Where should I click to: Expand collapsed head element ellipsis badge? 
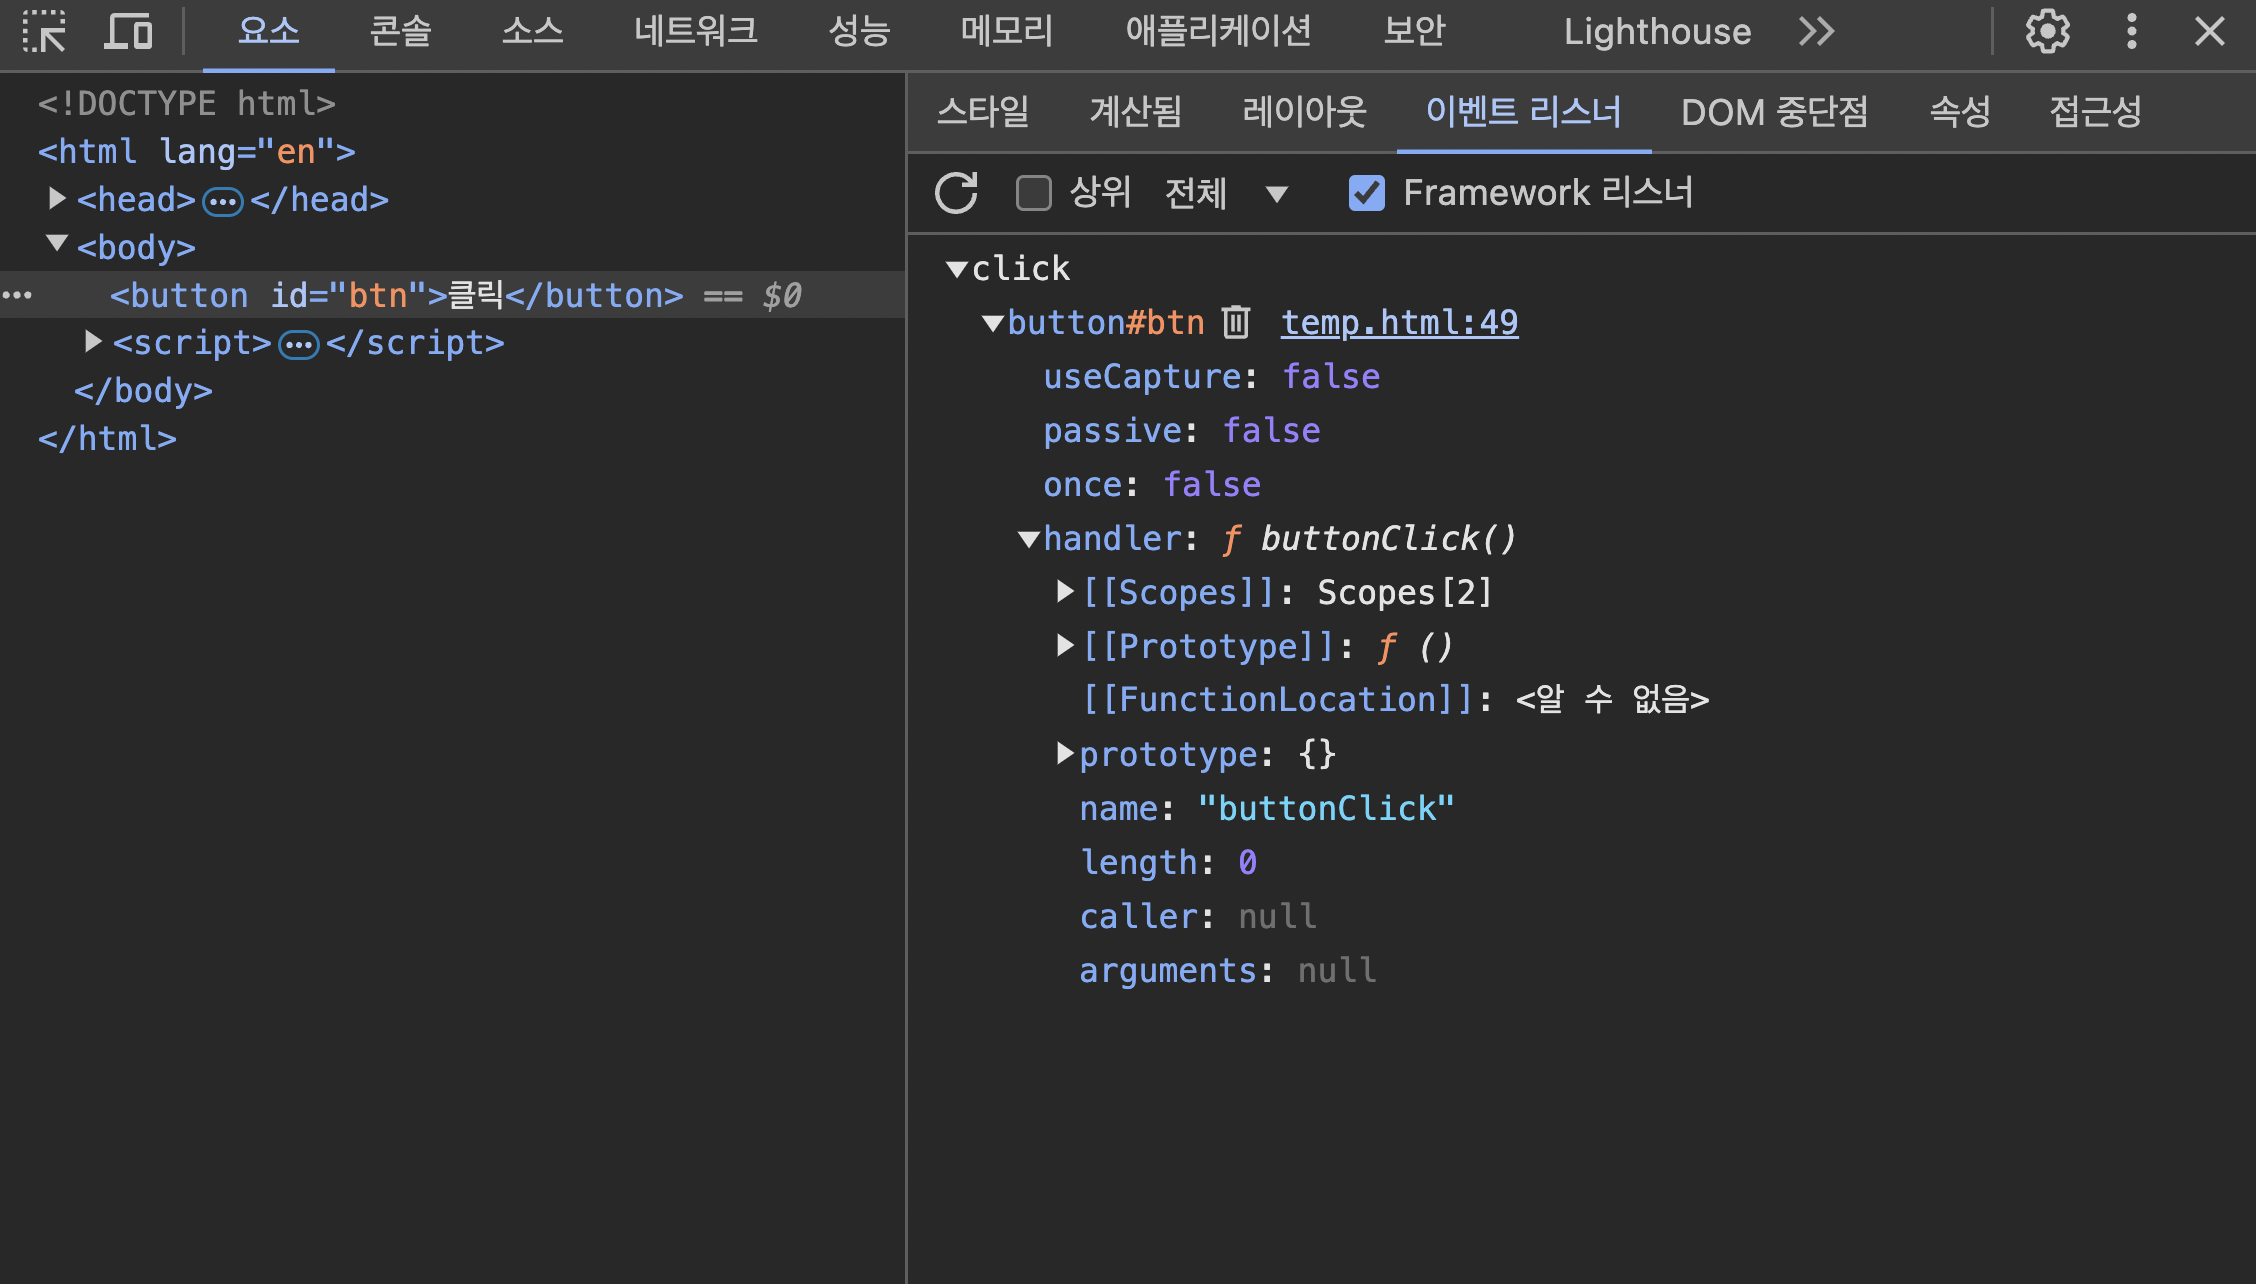coord(222,201)
